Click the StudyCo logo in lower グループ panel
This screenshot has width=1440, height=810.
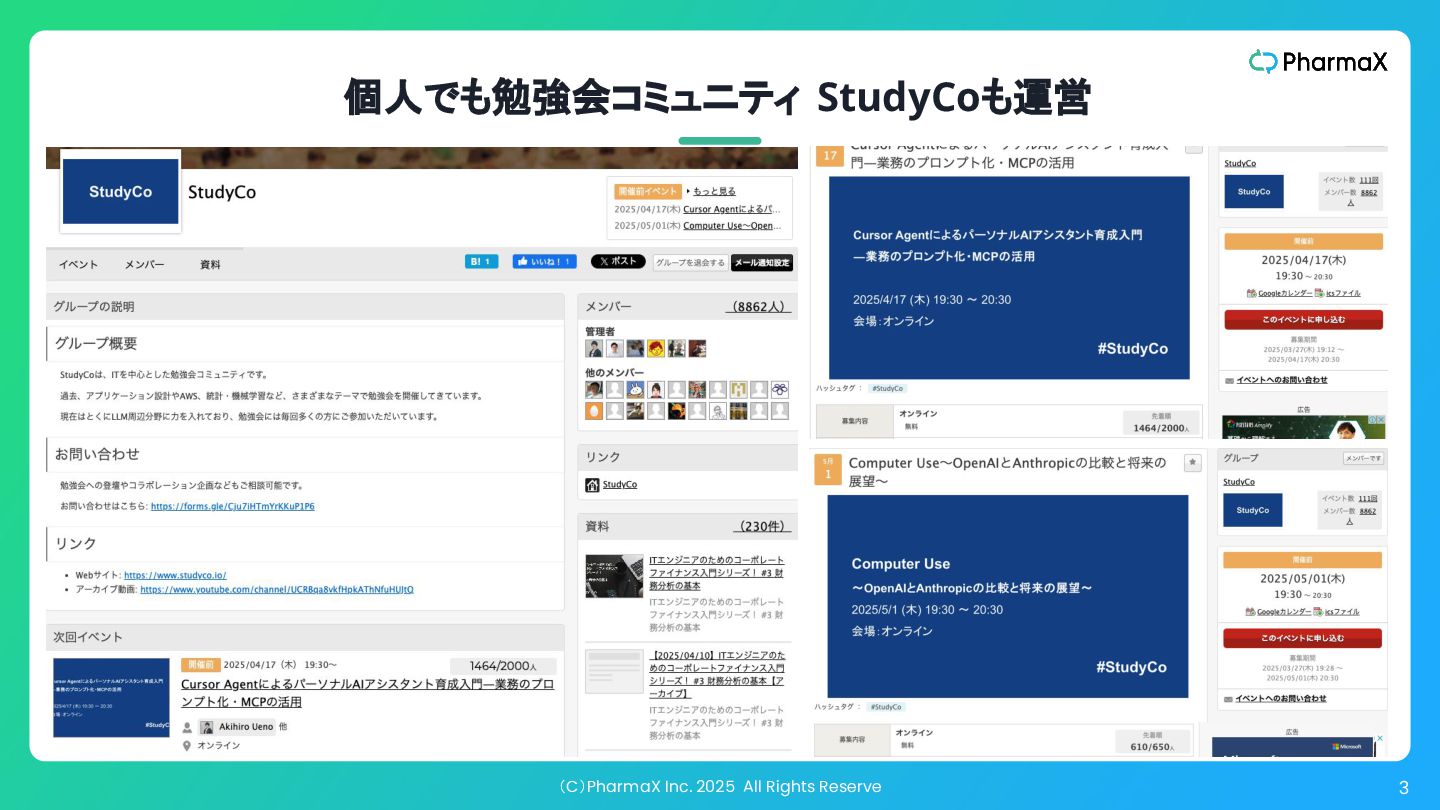[x=1253, y=510]
